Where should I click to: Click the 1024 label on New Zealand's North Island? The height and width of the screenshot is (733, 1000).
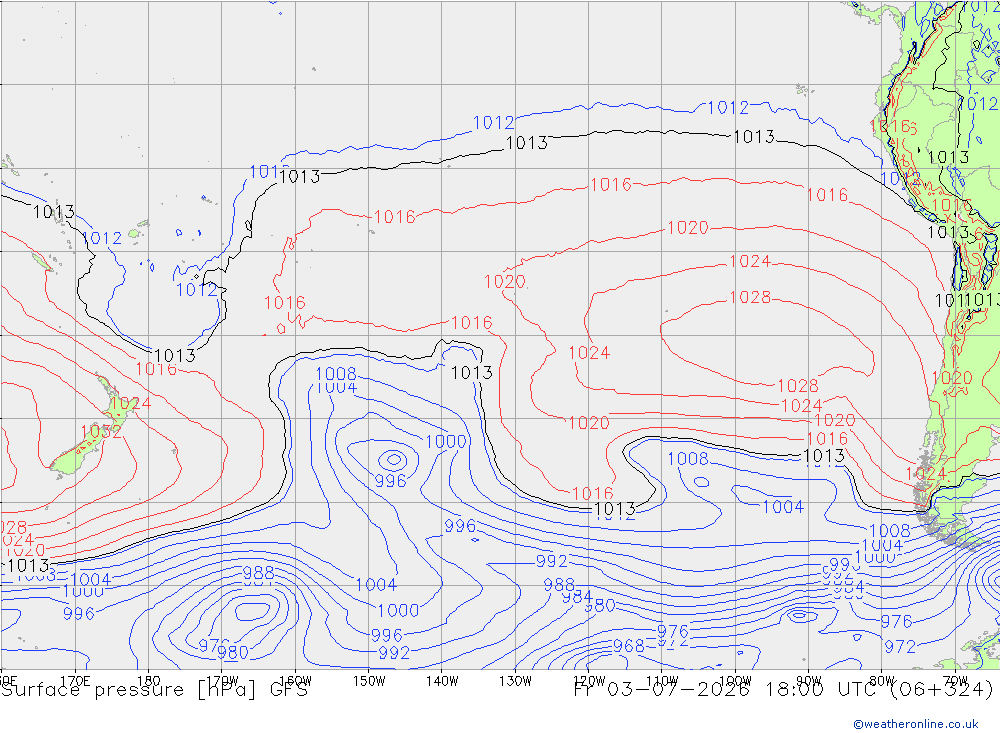click(131, 403)
